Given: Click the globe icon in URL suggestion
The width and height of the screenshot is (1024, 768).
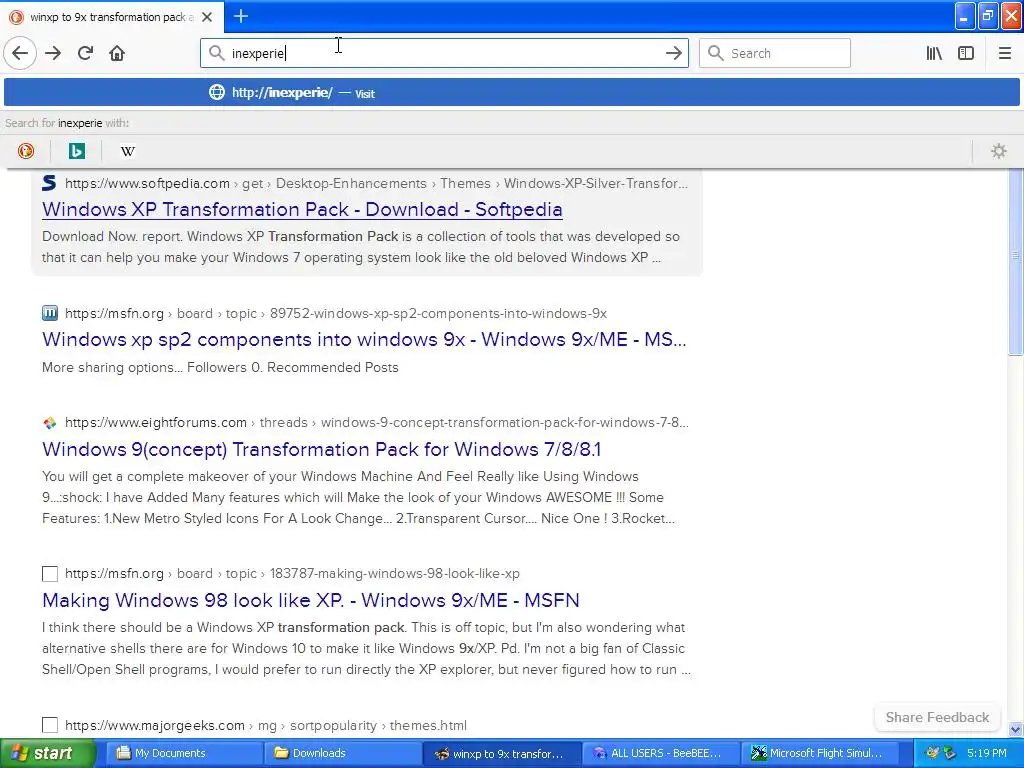Looking at the screenshot, I should tap(217, 92).
